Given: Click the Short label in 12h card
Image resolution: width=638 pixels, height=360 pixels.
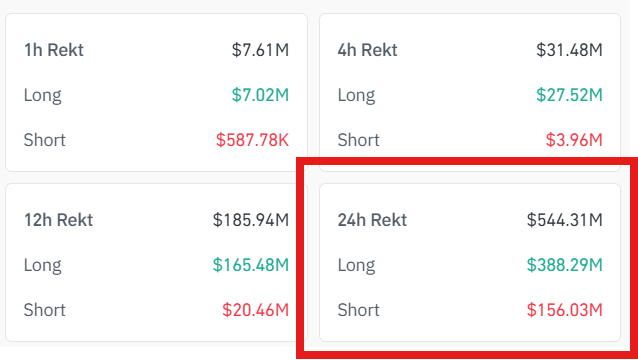Looking at the screenshot, I should click(x=45, y=310).
